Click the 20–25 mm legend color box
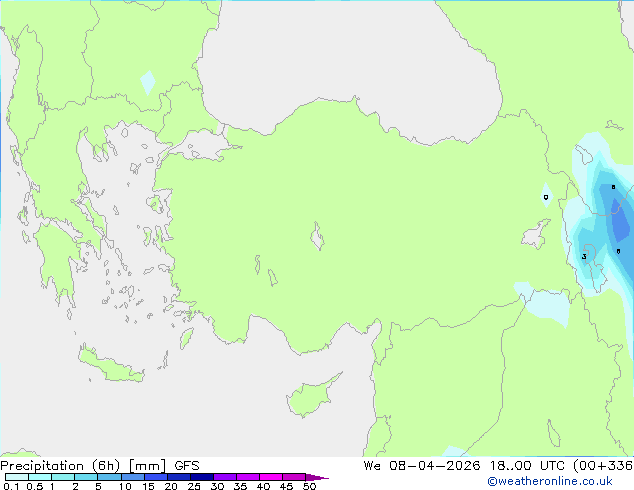 179,477
